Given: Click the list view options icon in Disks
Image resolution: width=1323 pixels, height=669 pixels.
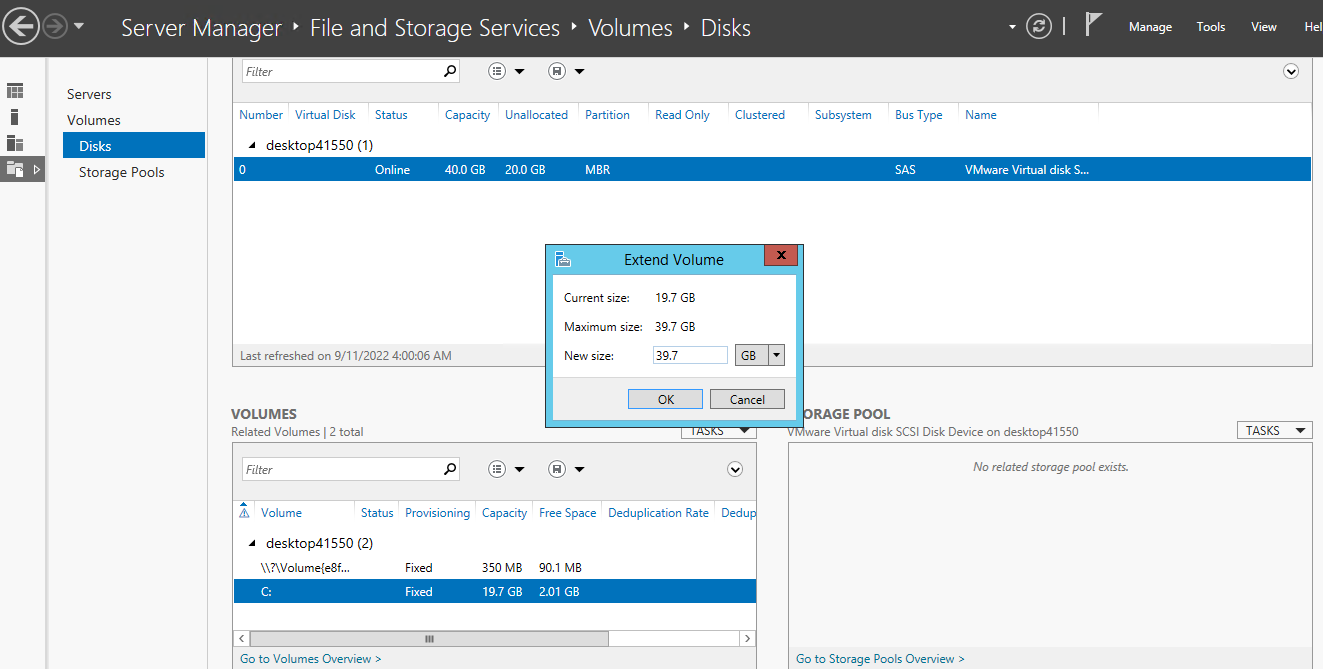Looking at the screenshot, I should point(497,71).
